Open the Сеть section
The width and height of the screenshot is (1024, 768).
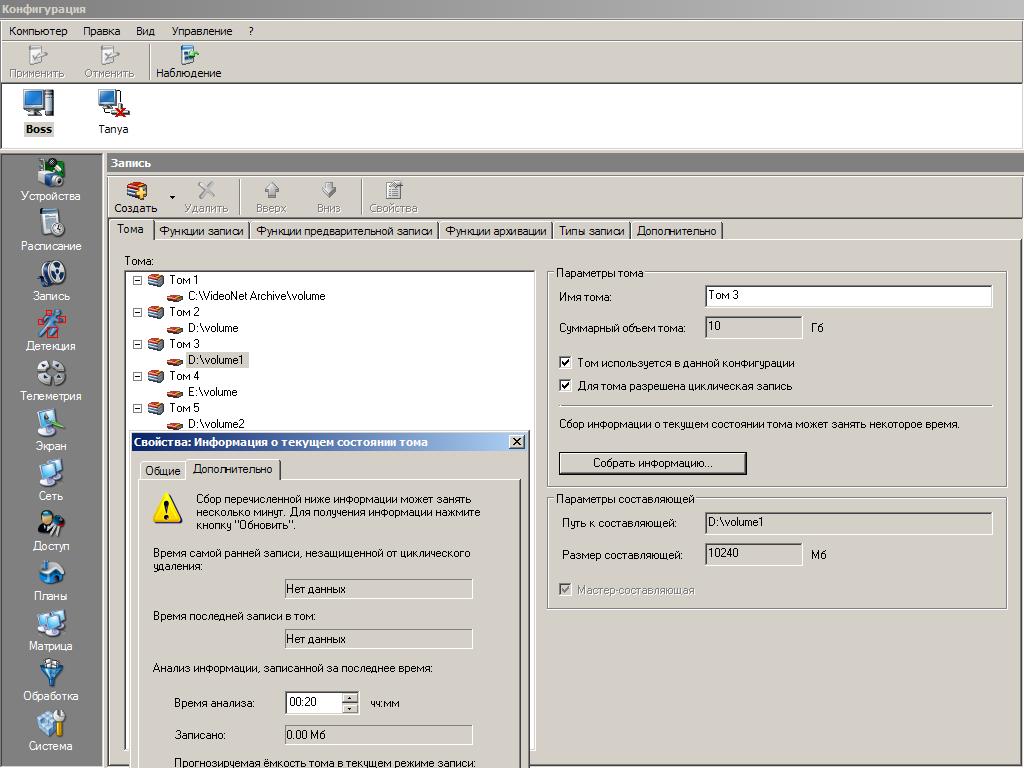tap(51, 481)
